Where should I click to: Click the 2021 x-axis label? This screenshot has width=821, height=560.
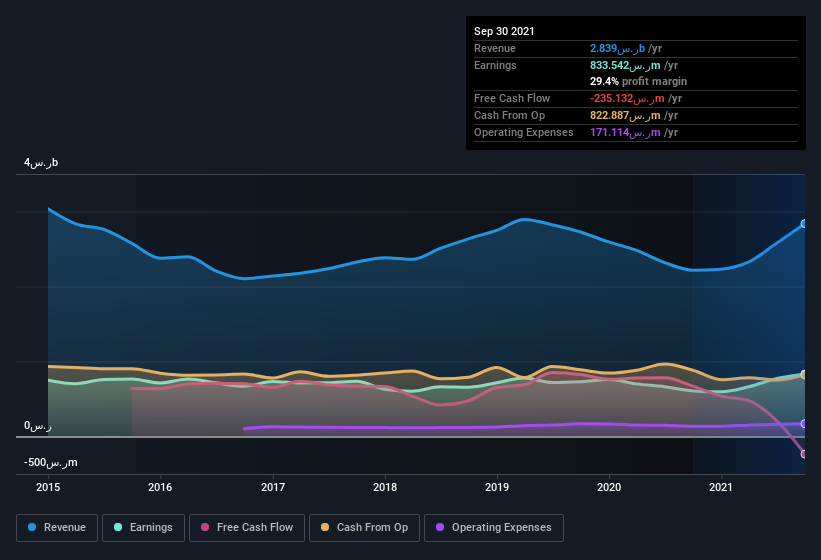click(x=721, y=487)
